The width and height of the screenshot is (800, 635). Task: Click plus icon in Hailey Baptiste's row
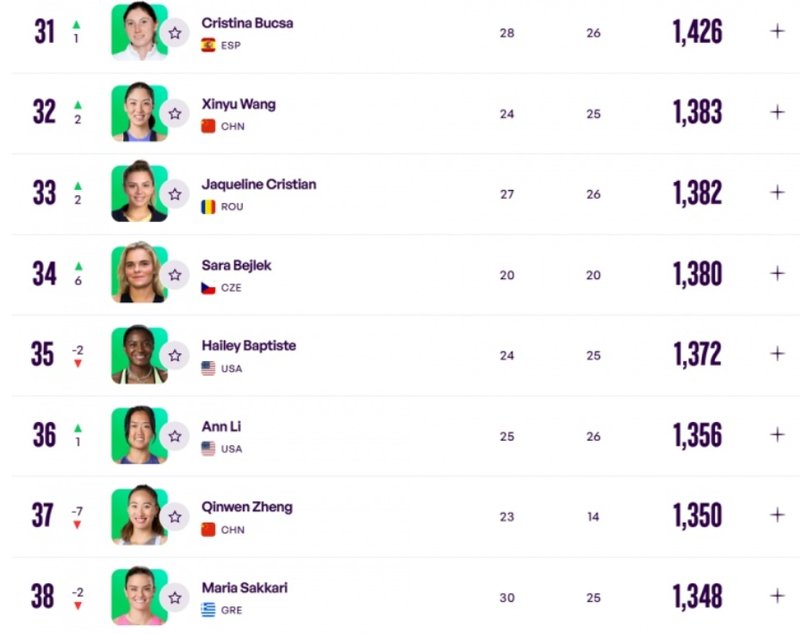coord(777,353)
